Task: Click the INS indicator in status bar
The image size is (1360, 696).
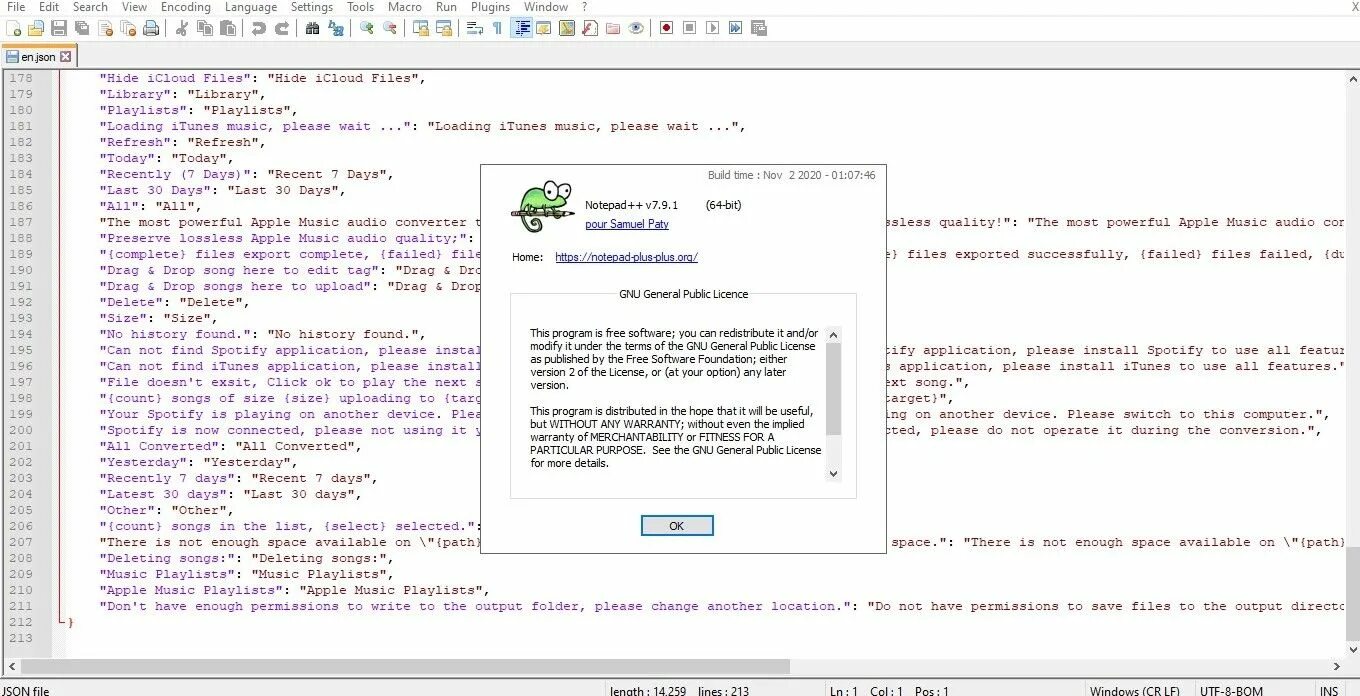Action: [x=1329, y=691]
